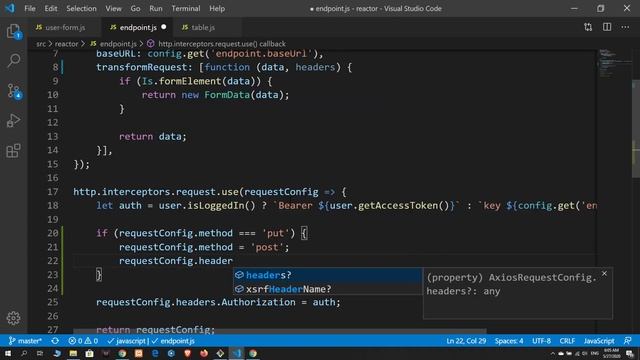Click the feedback icon in status bar
Viewport: 640px width, 360px height.
click(x=628, y=341)
